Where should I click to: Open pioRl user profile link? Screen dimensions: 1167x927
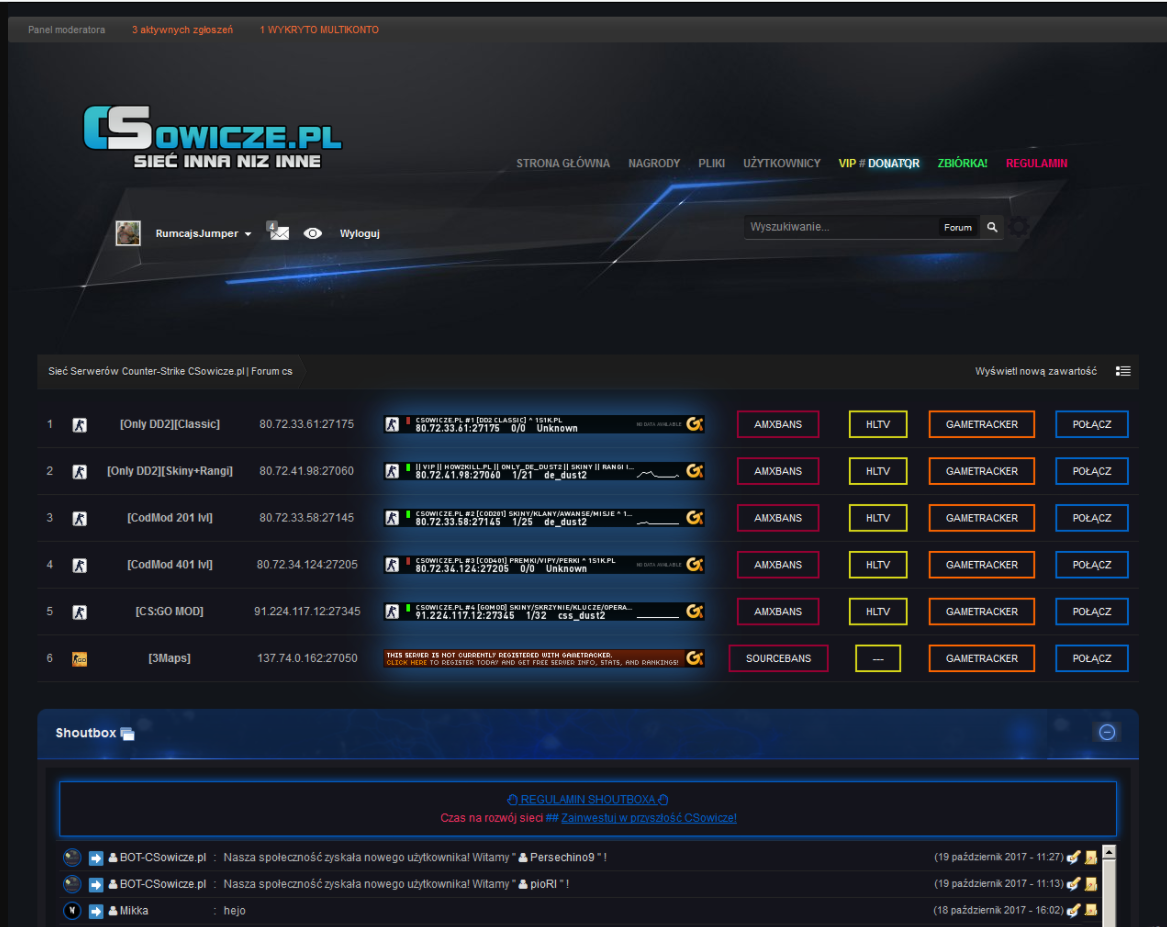point(543,885)
